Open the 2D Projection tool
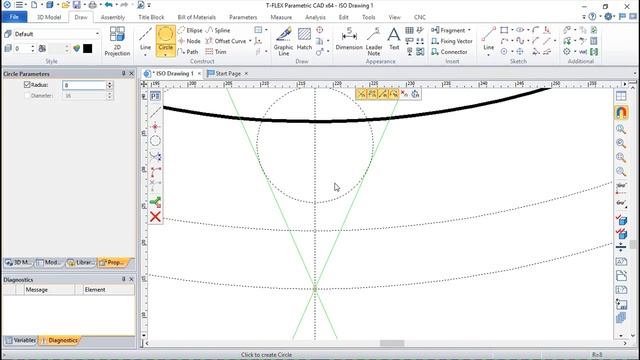The height and width of the screenshot is (360, 640). 117,41
